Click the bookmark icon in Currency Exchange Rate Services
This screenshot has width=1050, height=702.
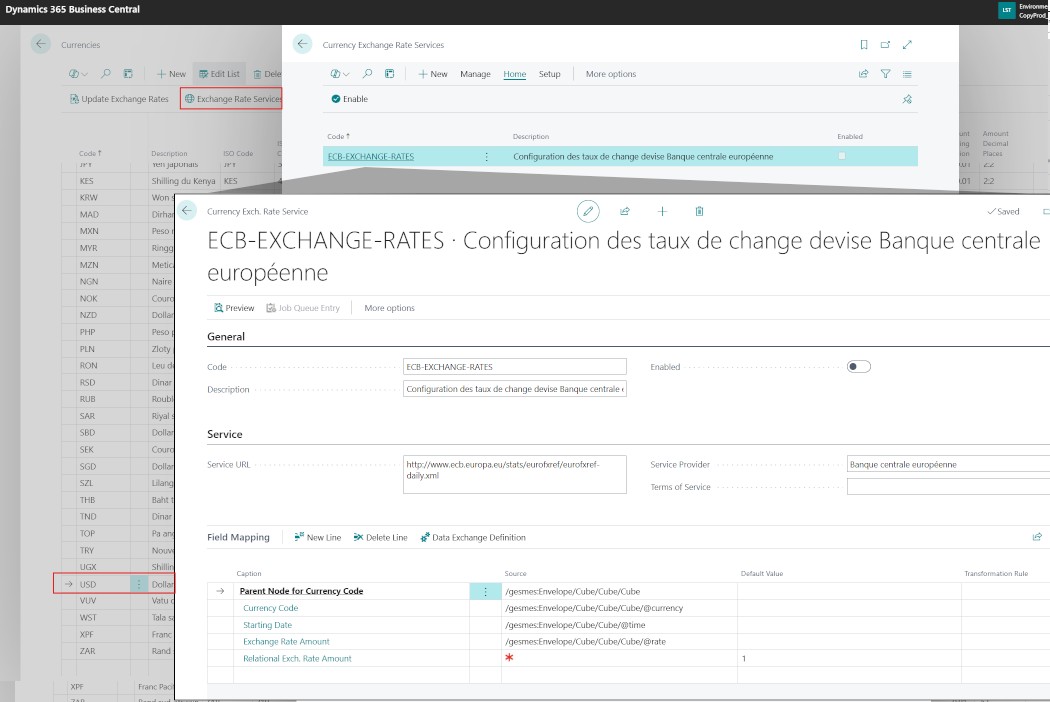click(864, 45)
